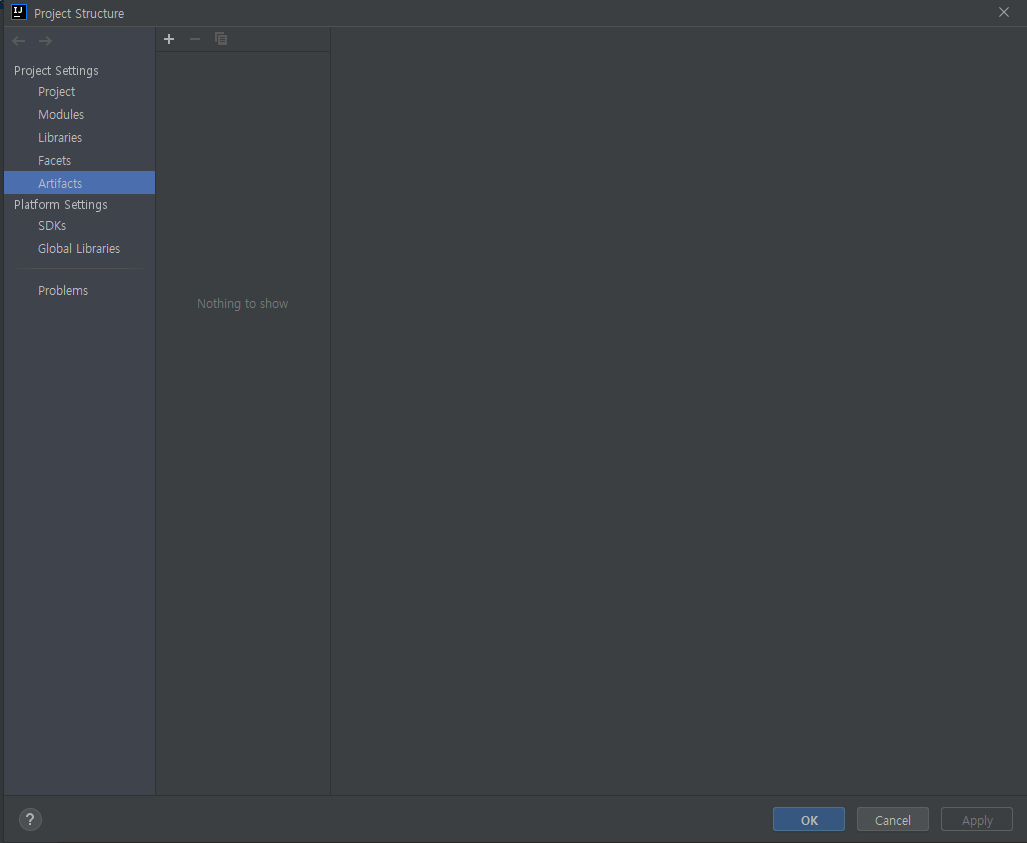Click the 'Nothing to show' placeholder text

click(x=242, y=303)
